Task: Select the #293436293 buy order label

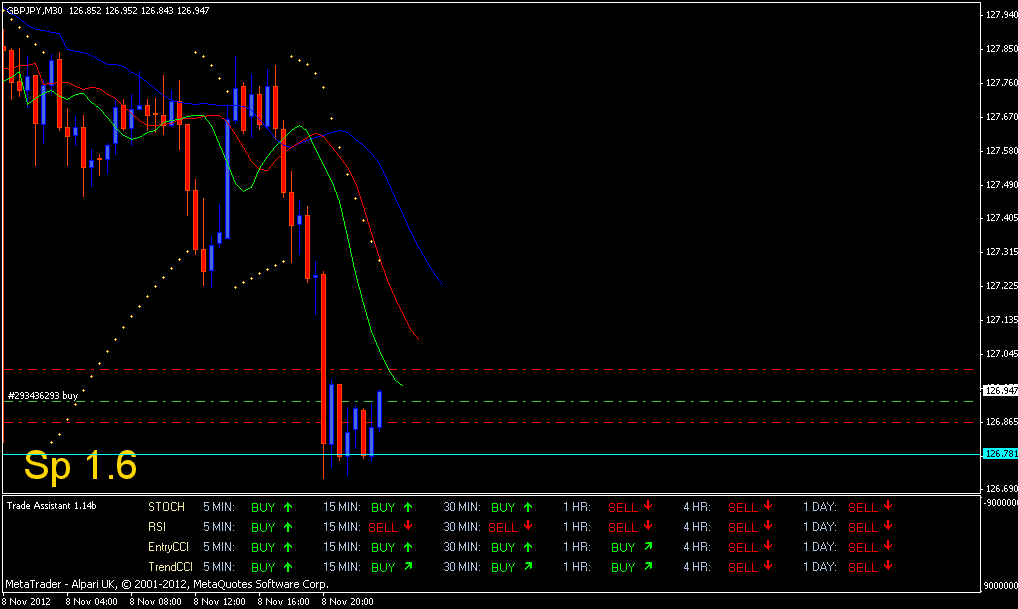Action: 43,395
